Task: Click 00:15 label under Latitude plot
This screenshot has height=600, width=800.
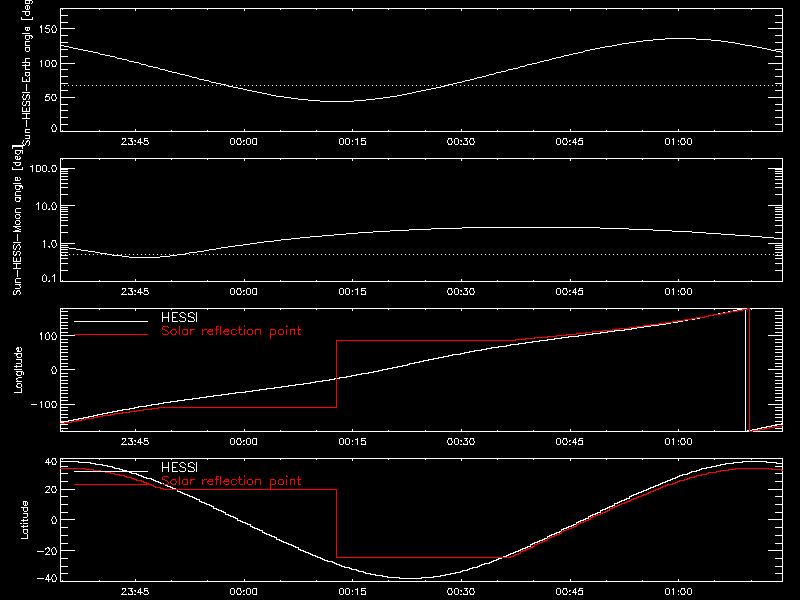Action: [352, 592]
